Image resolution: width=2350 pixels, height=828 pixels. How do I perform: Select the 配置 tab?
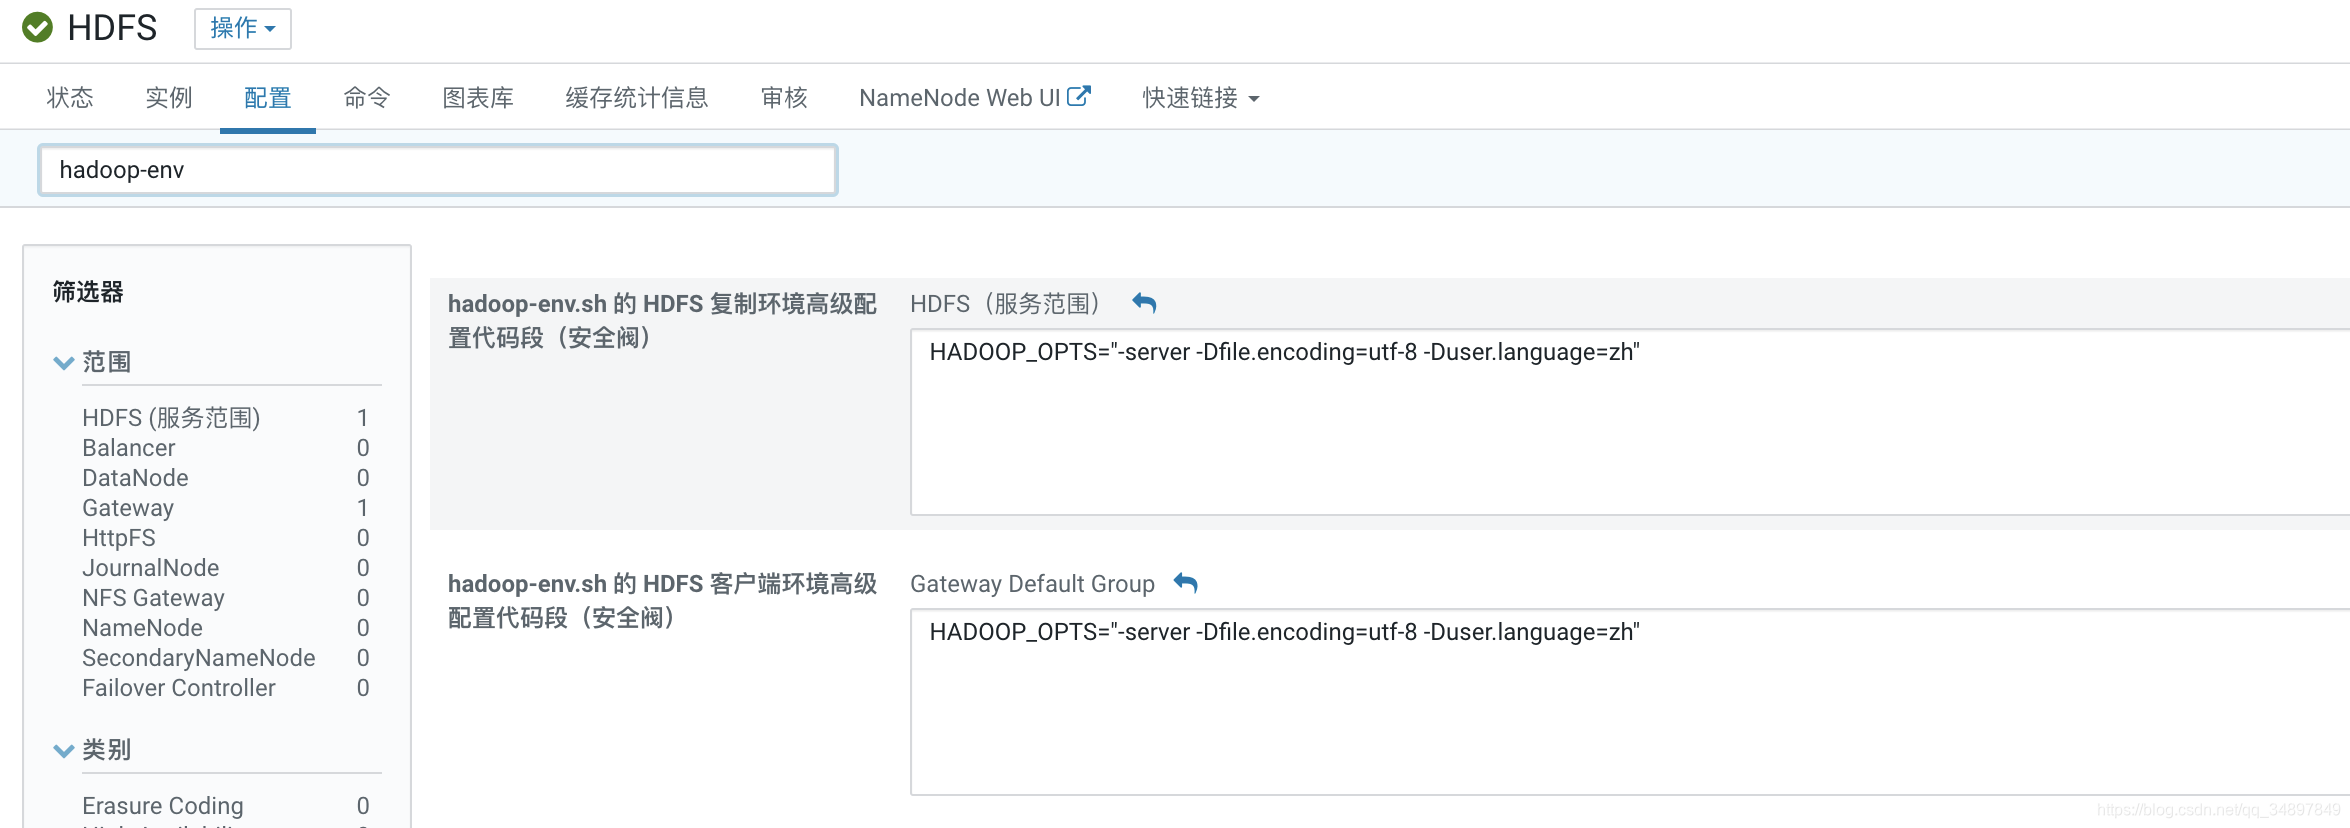268,97
